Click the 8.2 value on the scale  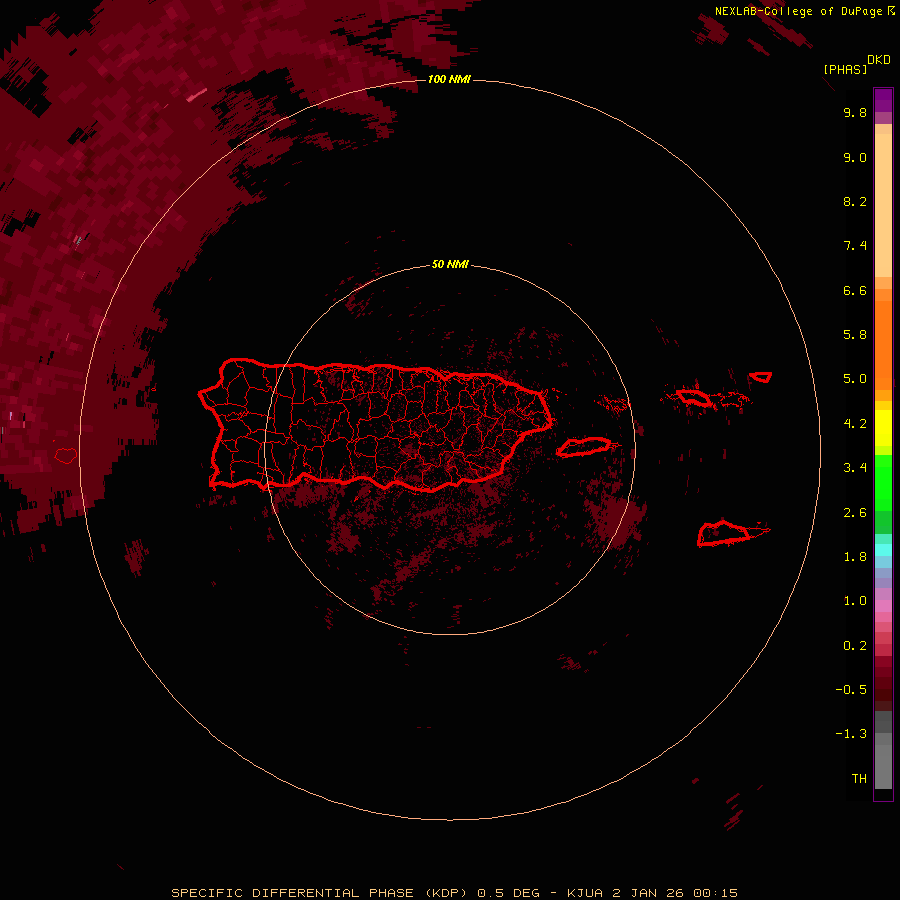tap(855, 201)
